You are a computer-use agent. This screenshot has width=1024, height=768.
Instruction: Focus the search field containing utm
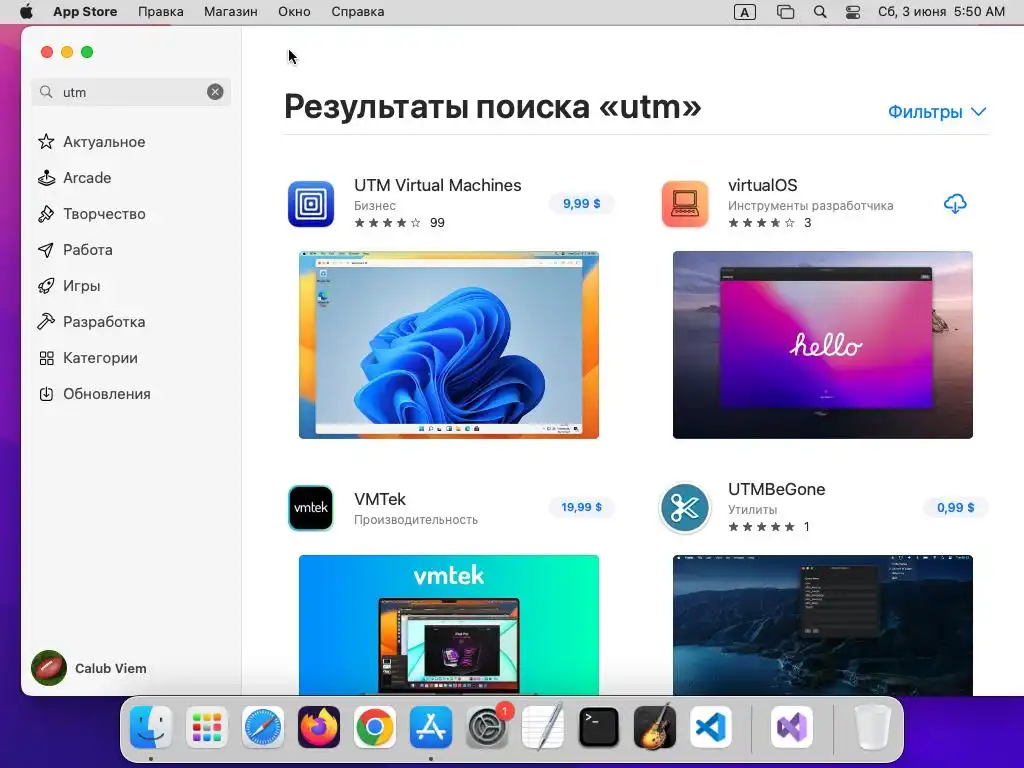(131, 92)
